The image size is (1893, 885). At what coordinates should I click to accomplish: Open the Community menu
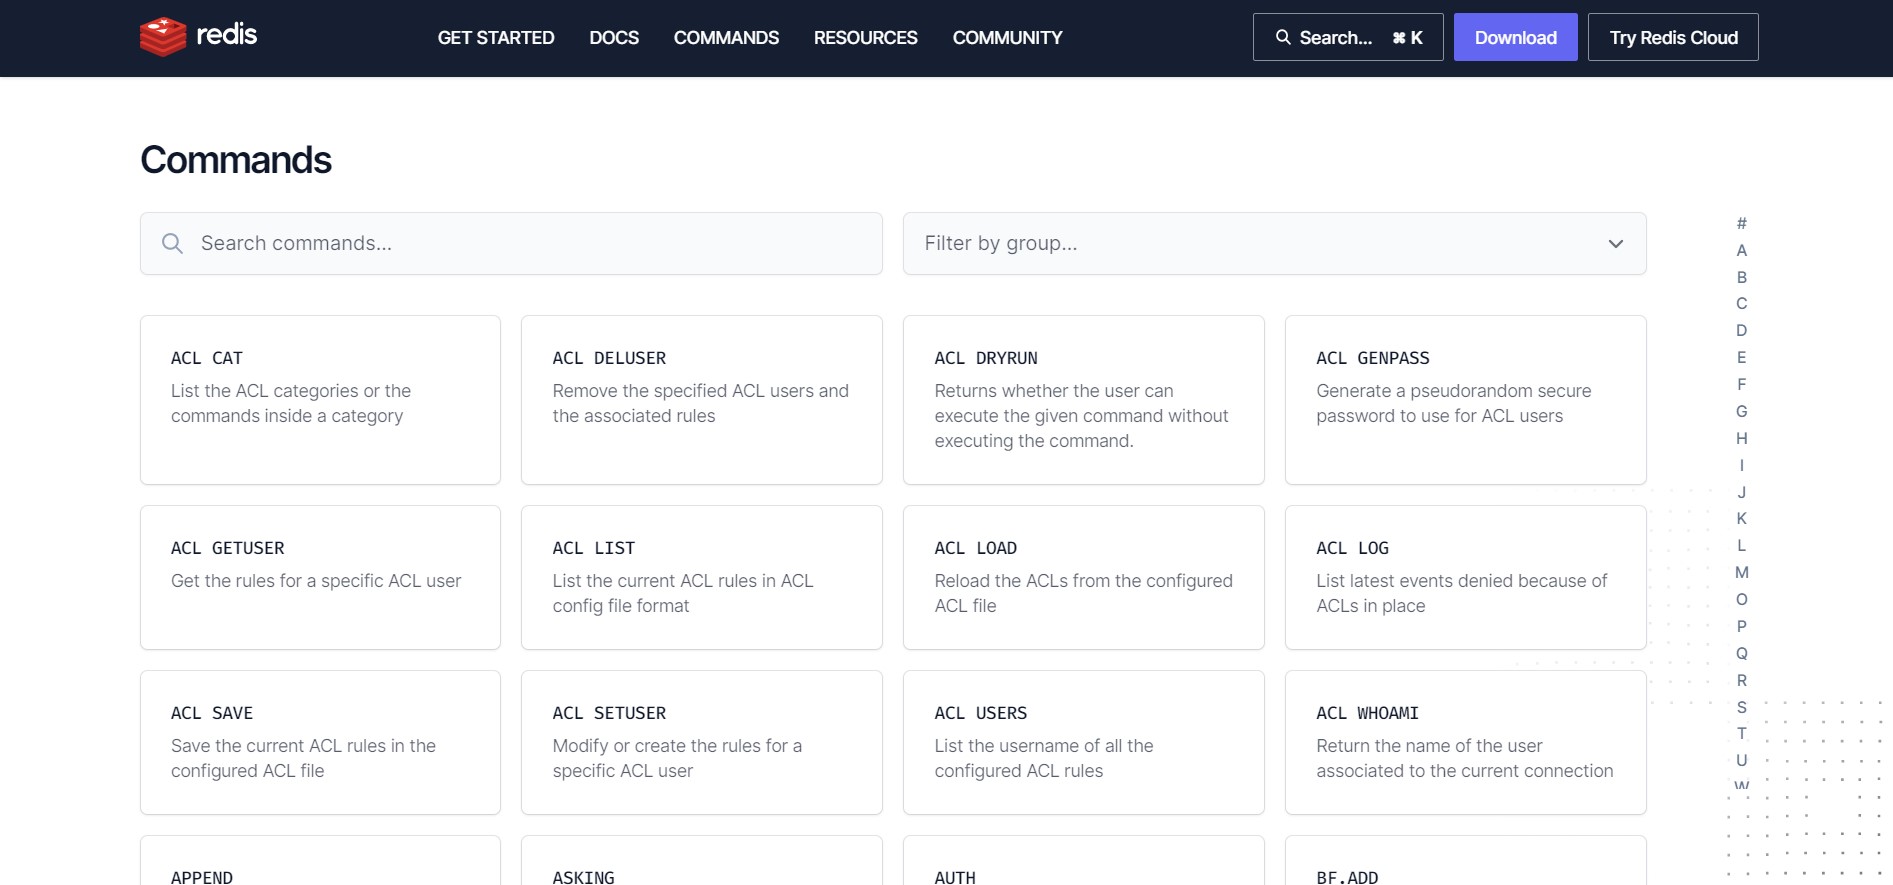click(1007, 38)
